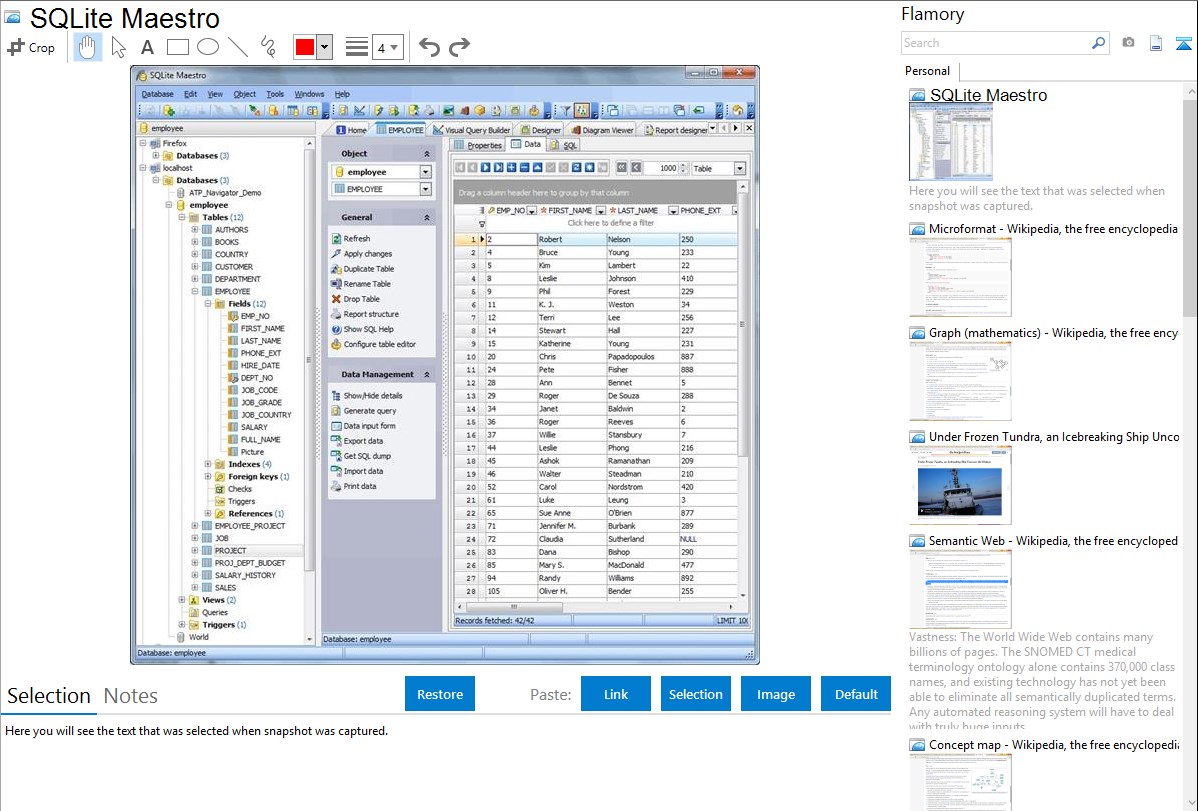Undo the last annotation
Image resolution: width=1198 pixels, height=811 pixels.
pos(428,47)
